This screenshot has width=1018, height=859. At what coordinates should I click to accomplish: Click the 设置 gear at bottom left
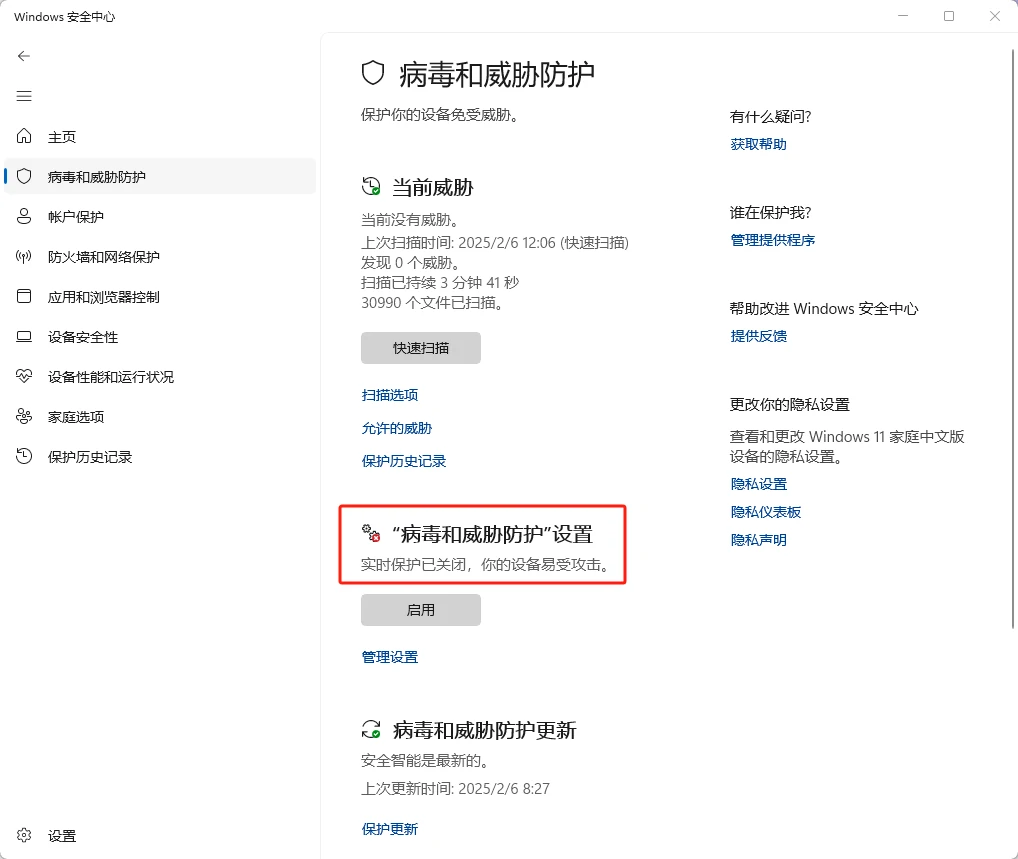[24, 835]
